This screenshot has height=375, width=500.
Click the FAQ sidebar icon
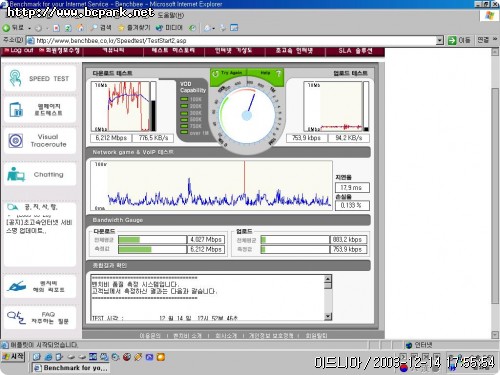pos(16,318)
